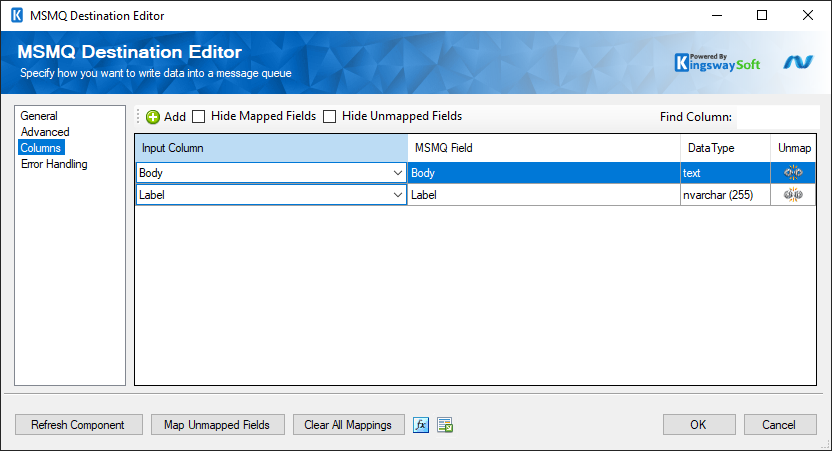Click Map Unmapped Fields button
Image resolution: width=832 pixels, height=451 pixels.
point(218,425)
